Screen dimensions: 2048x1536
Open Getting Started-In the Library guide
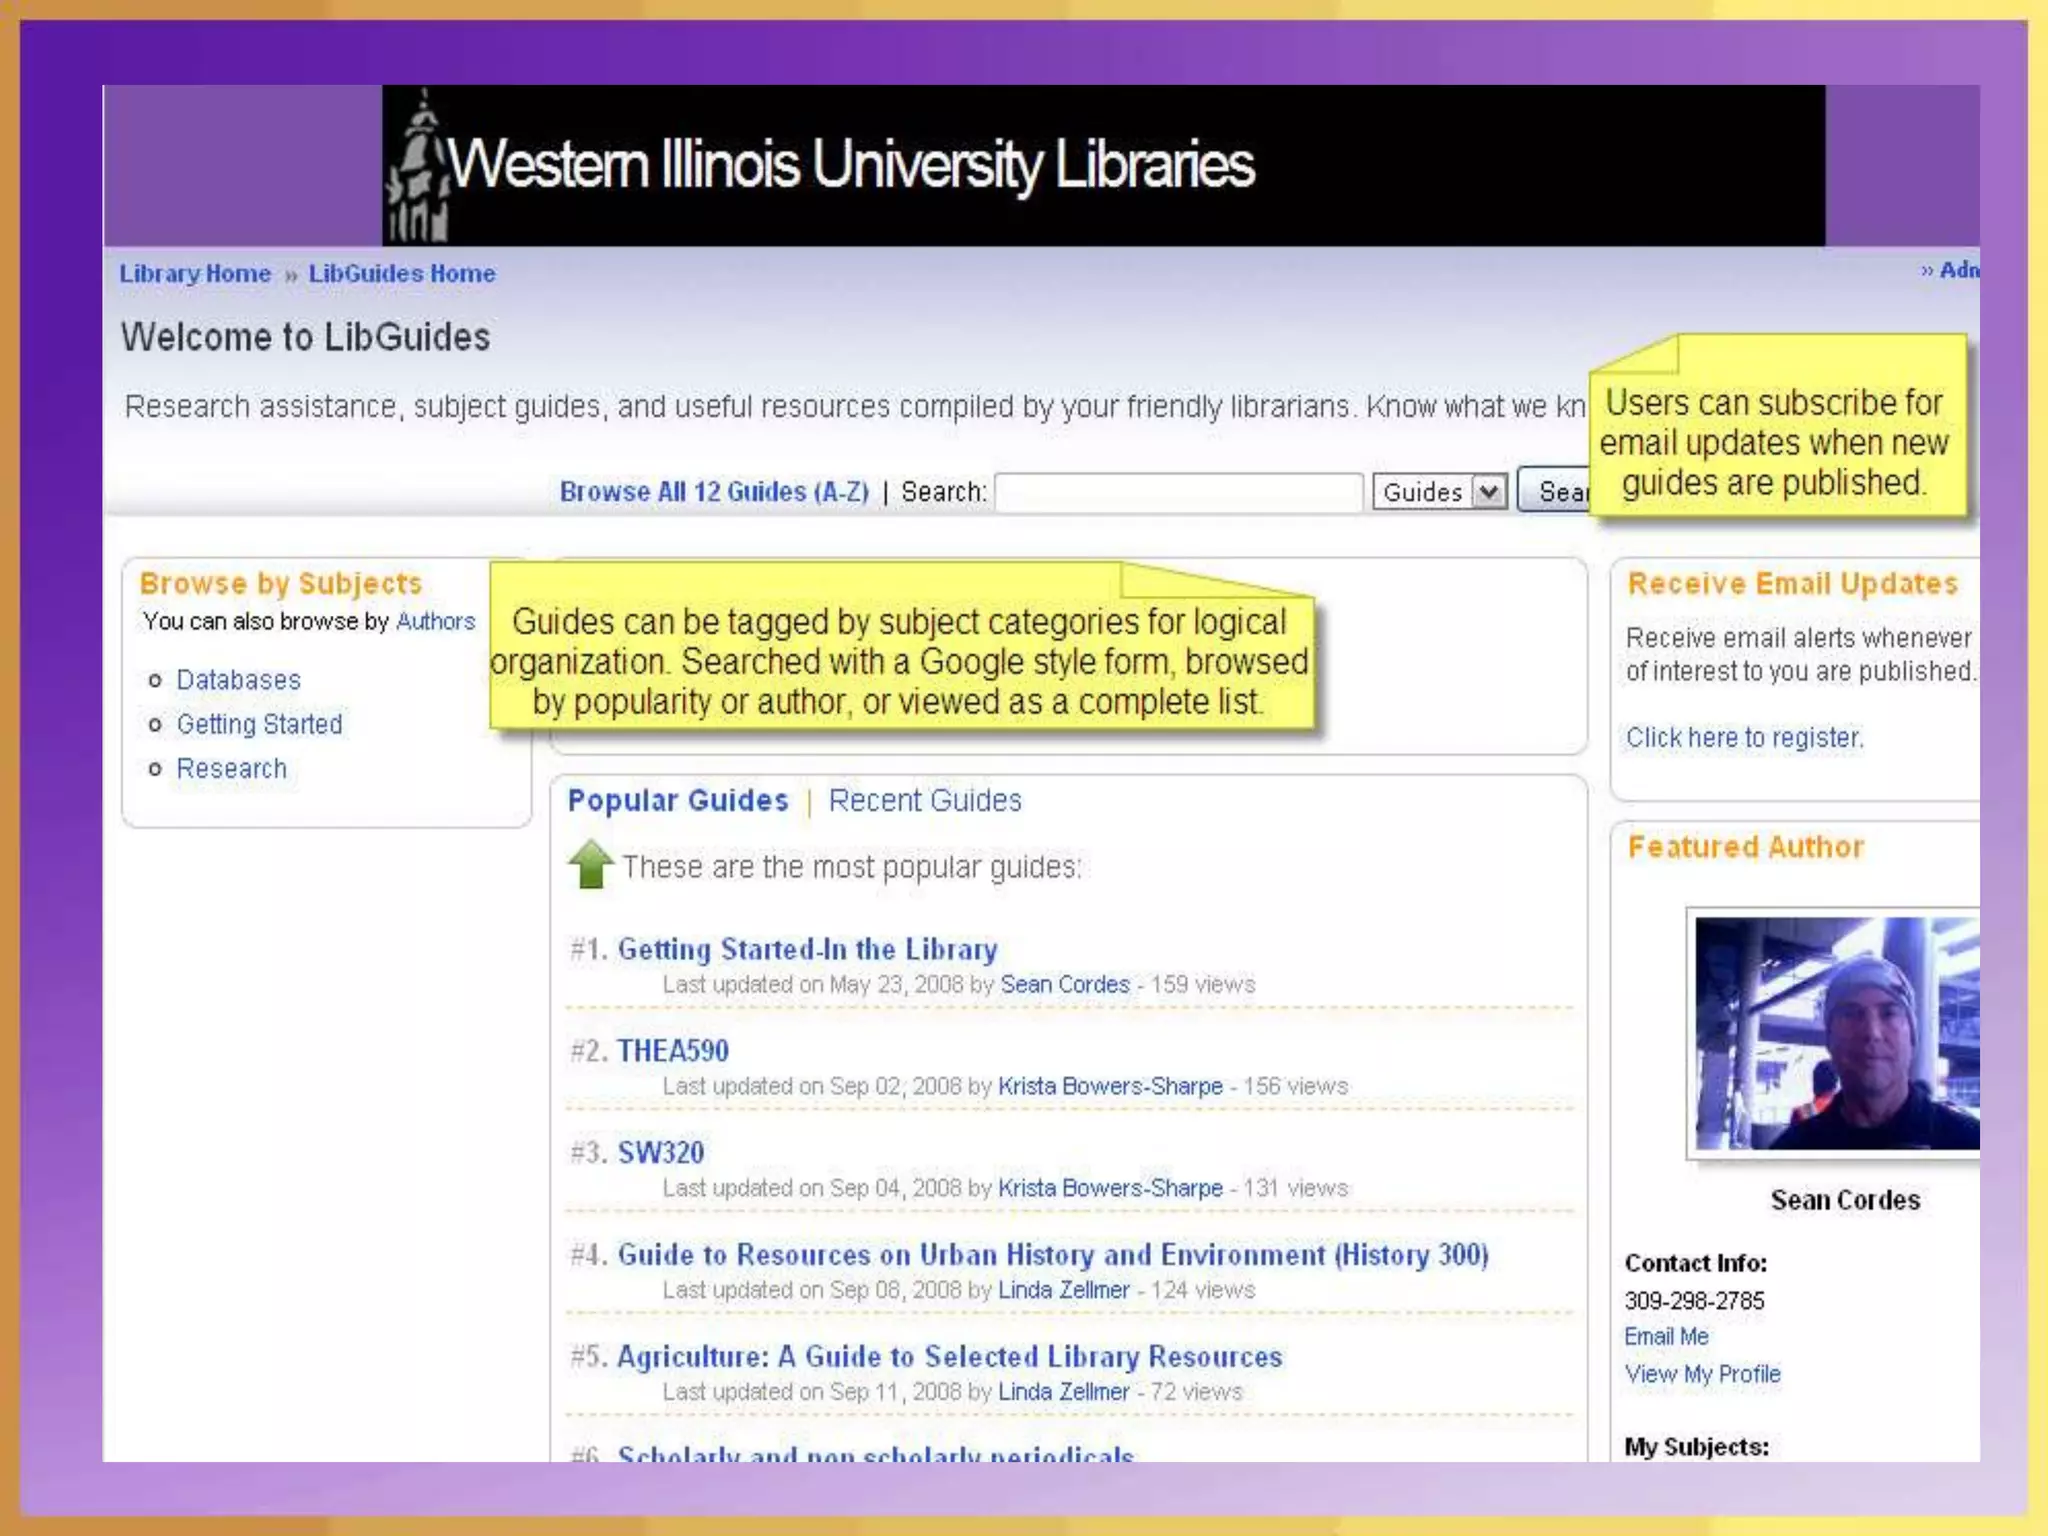[807, 949]
